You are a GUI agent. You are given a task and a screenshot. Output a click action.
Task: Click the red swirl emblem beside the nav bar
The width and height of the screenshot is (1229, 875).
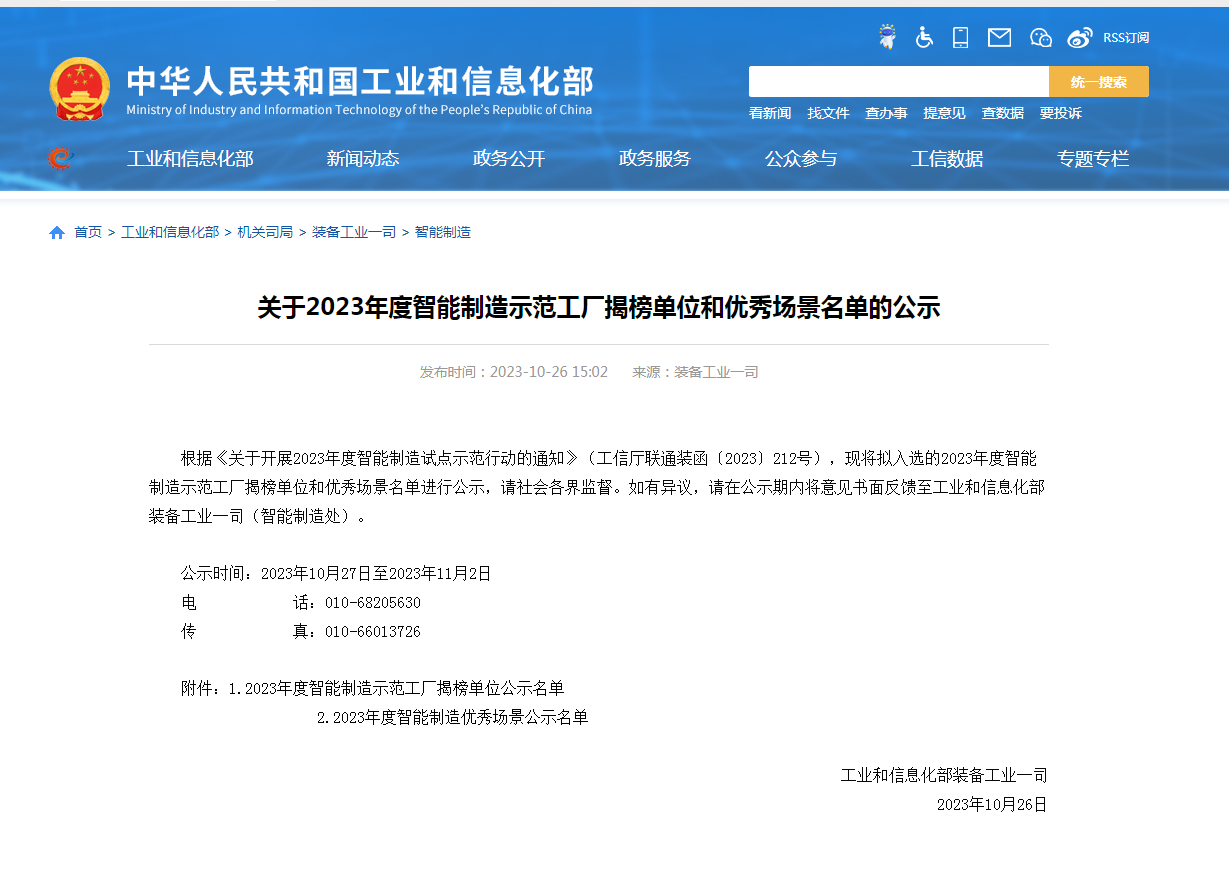pyautogui.click(x=59, y=158)
